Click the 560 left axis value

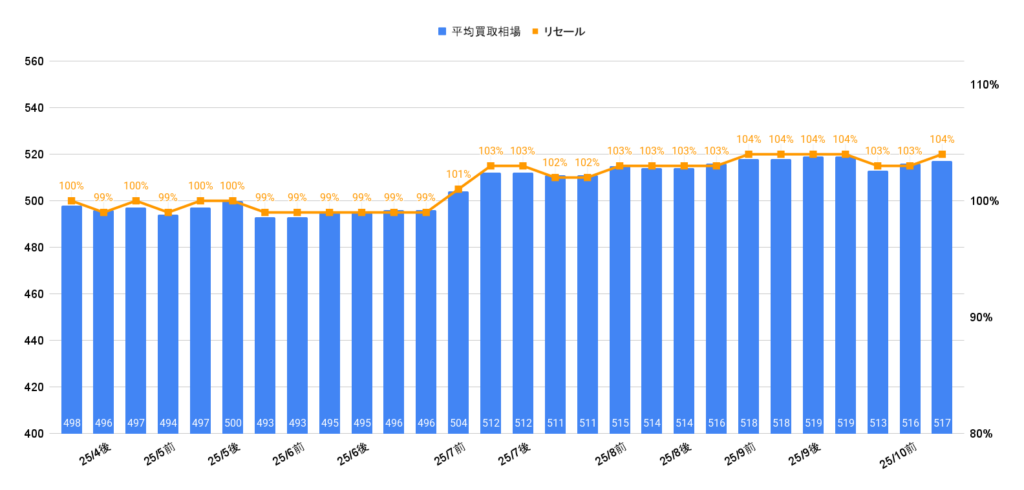34,62
